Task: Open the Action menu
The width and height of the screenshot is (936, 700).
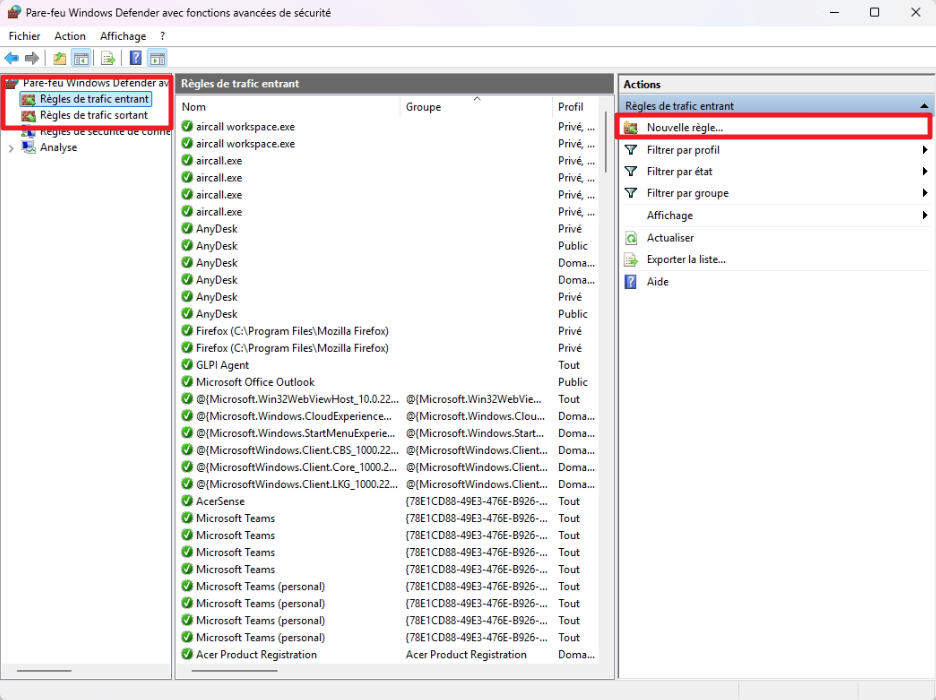Action: pyautogui.click(x=70, y=36)
